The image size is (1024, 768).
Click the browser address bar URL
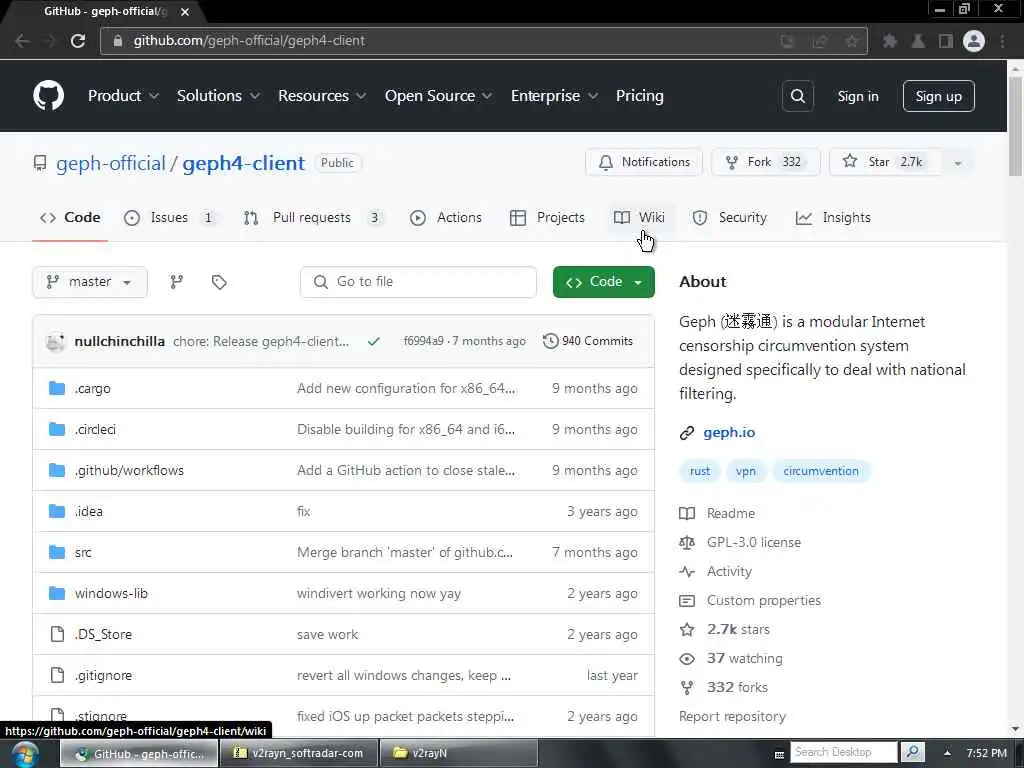point(249,40)
